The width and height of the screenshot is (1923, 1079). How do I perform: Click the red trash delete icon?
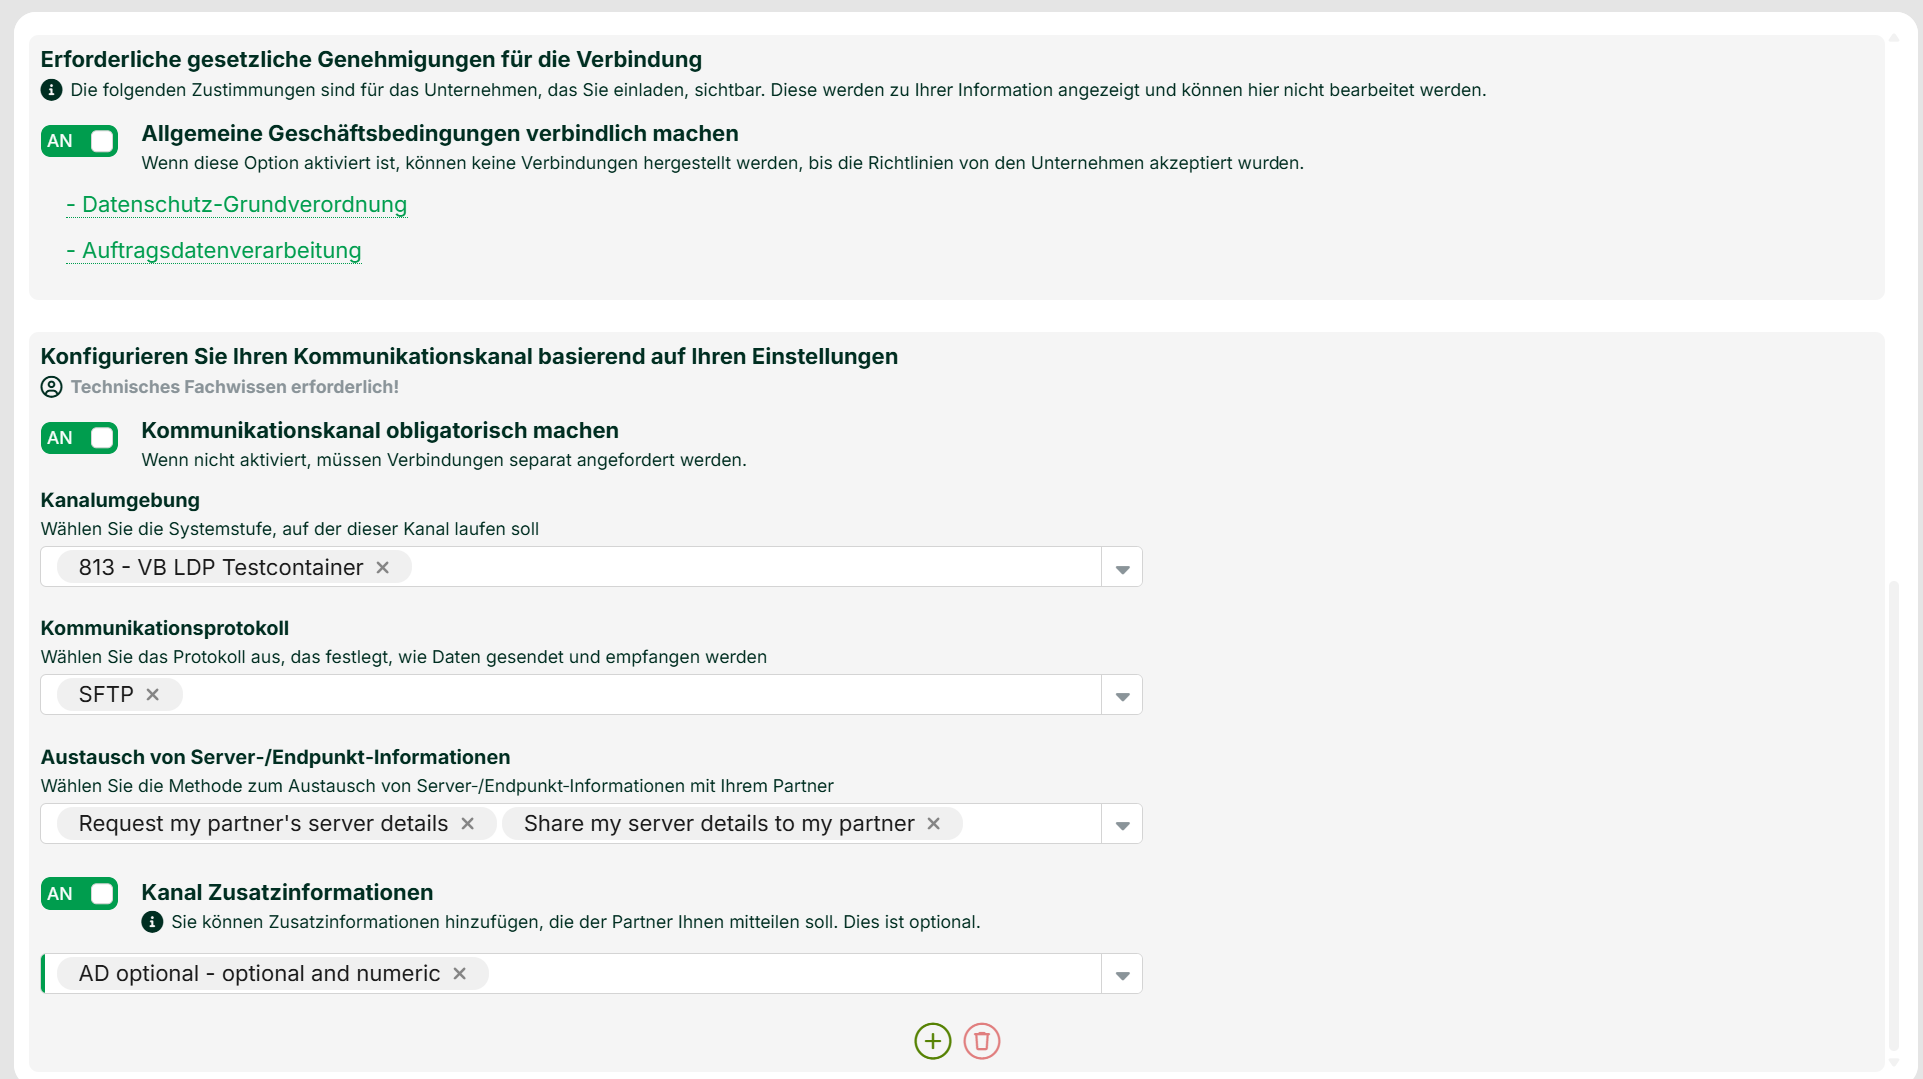point(982,1041)
